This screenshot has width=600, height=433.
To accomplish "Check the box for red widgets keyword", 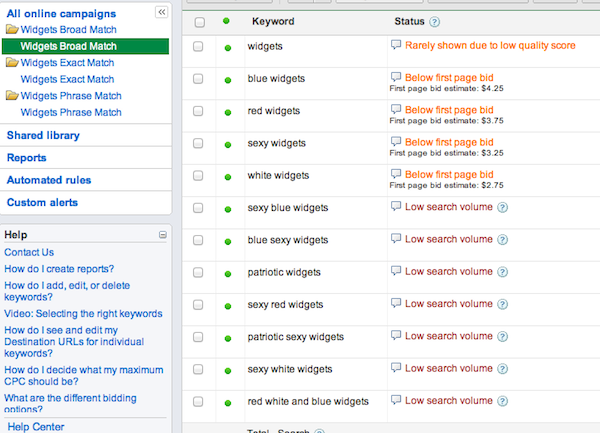I will [198, 111].
